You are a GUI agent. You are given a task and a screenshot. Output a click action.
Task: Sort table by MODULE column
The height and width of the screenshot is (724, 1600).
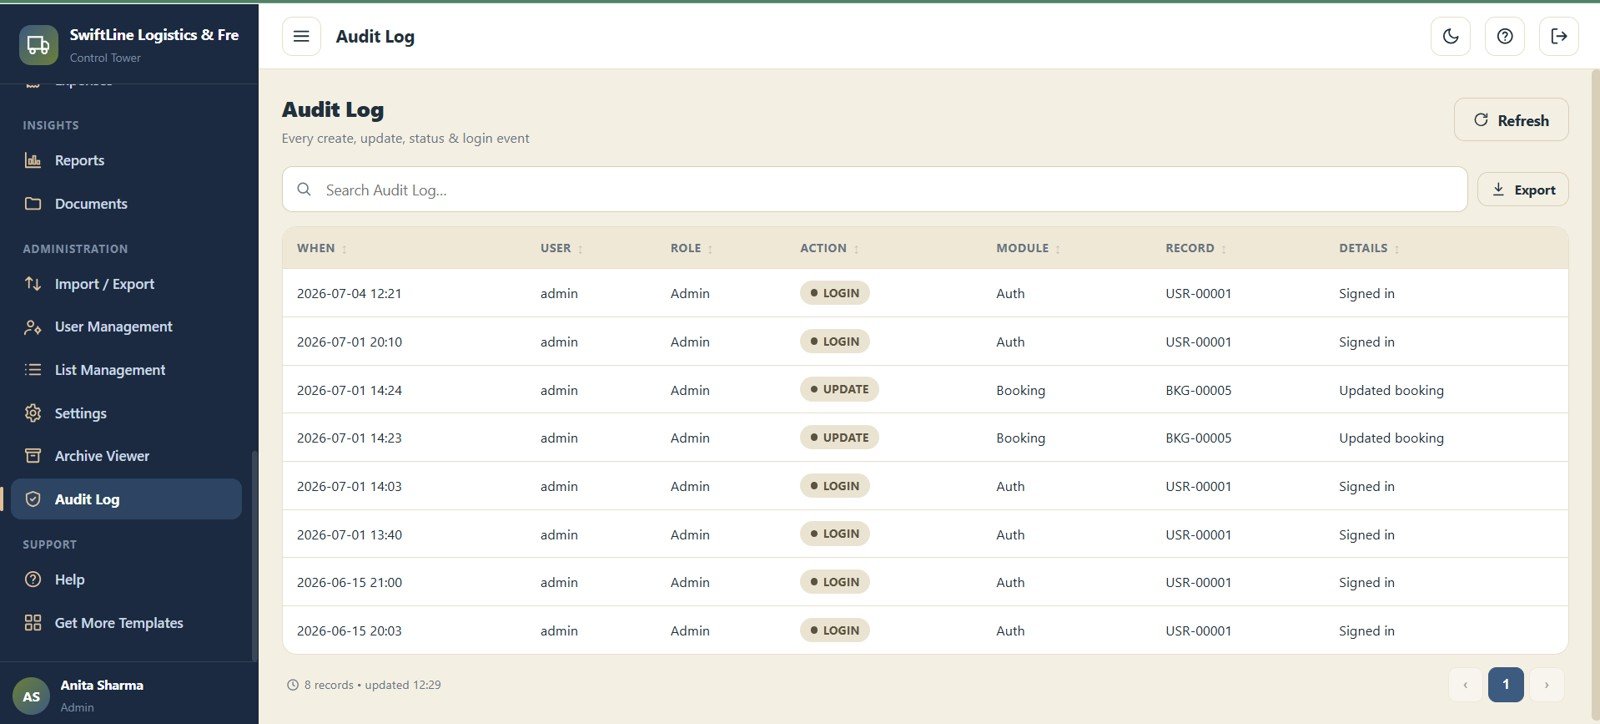1029,248
